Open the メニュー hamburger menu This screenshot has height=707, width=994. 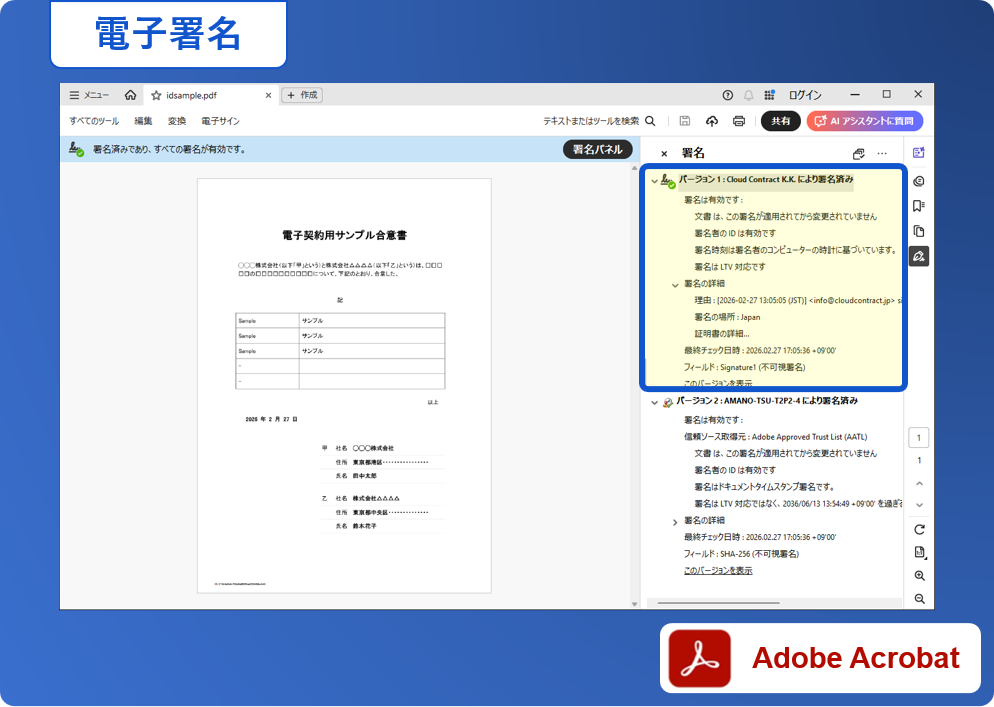coord(89,95)
